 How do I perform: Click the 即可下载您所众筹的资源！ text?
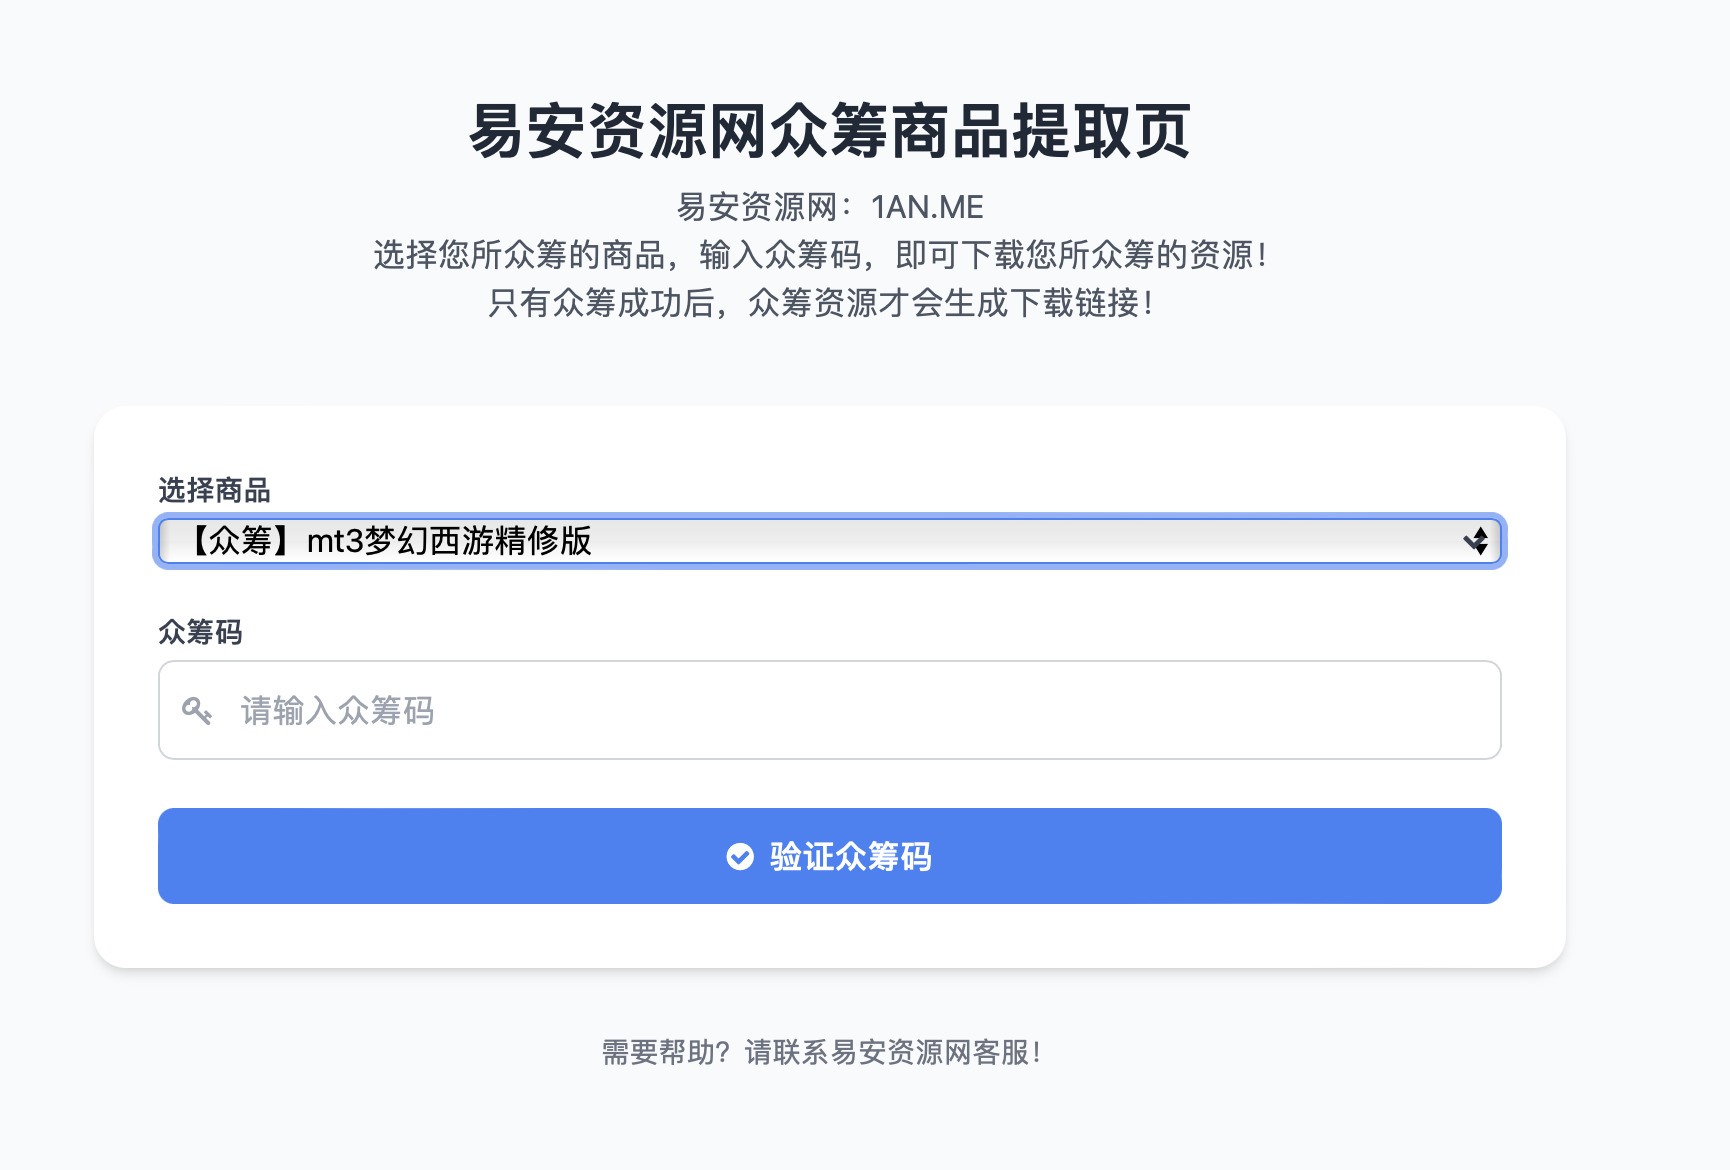[1082, 255]
